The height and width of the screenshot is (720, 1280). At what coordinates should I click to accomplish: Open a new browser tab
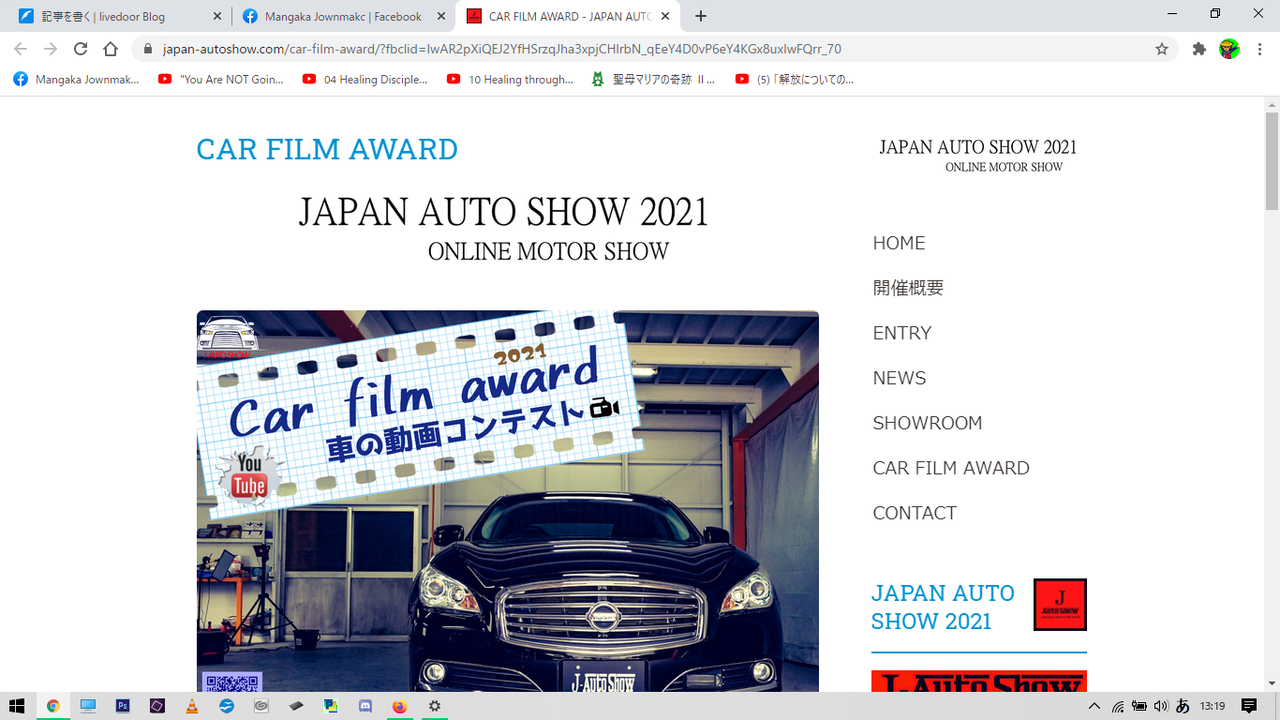701,16
